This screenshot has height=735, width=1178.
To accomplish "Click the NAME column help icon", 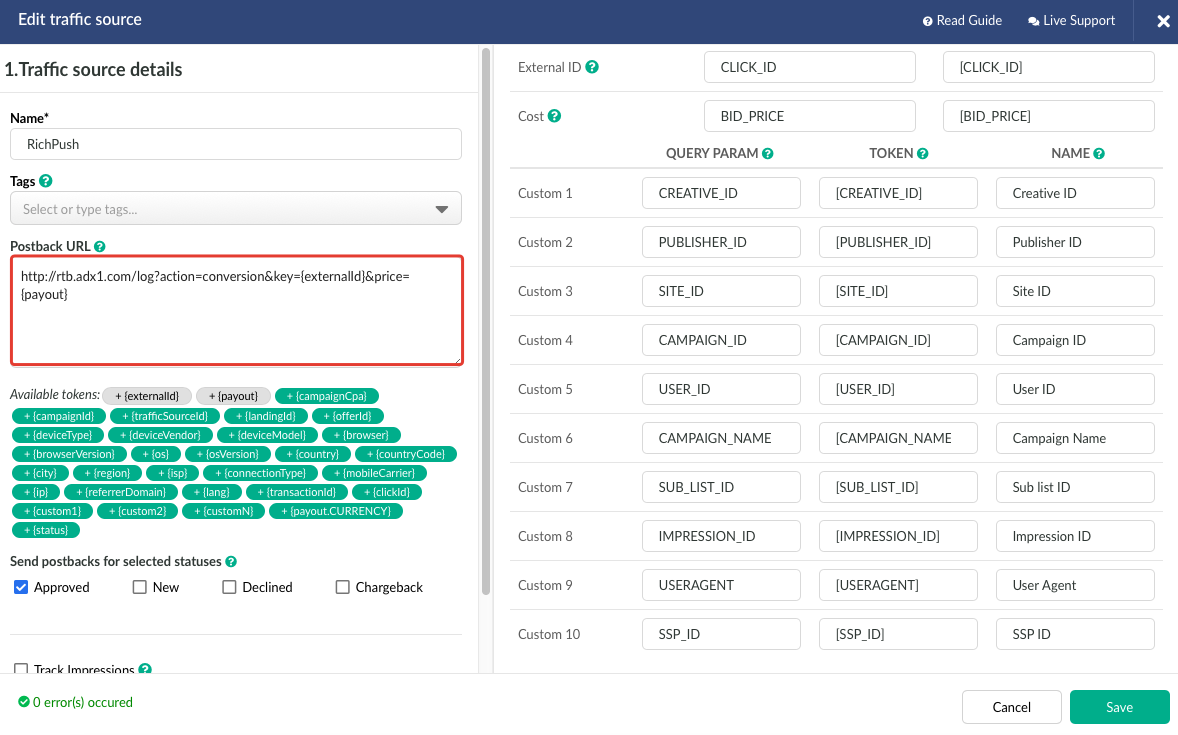I will pyautogui.click(x=1099, y=153).
